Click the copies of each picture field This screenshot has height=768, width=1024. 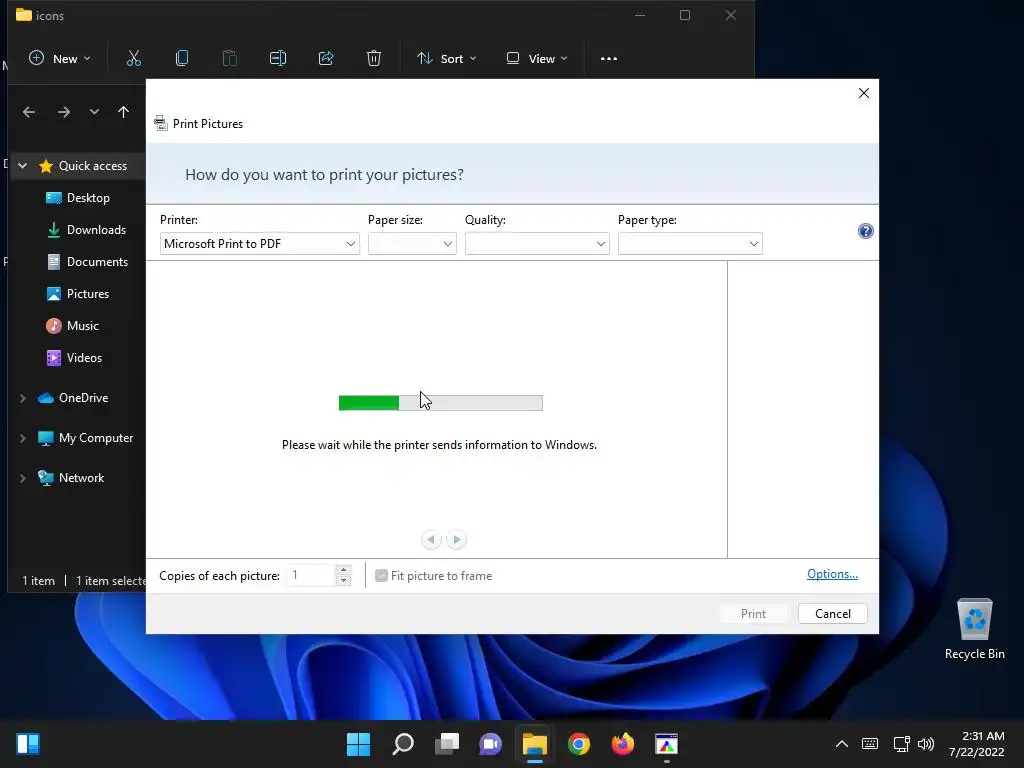tap(312, 575)
